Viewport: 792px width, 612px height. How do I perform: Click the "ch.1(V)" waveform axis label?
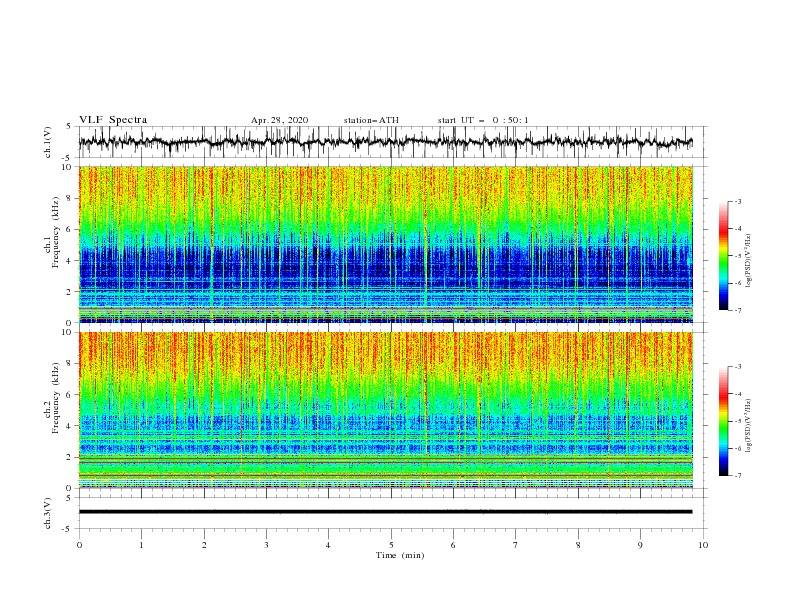(48, 142)
